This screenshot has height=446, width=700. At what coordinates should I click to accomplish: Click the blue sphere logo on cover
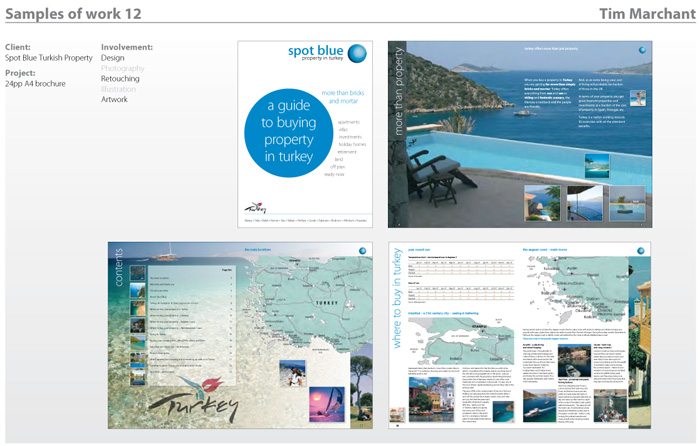coord(357,53)
